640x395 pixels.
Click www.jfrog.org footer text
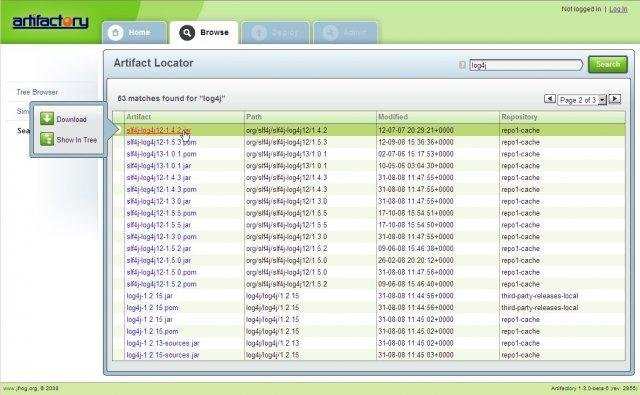coord(30,388)
